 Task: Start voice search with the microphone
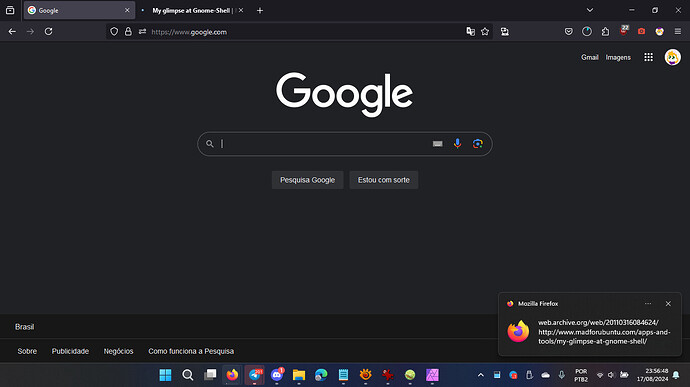458,144
